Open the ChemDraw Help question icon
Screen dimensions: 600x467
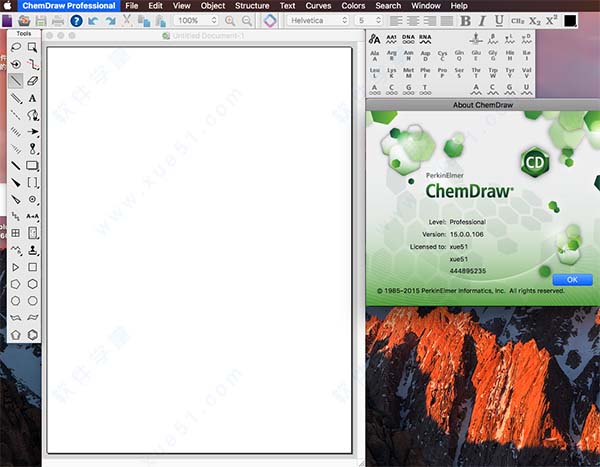coord(76,21)
